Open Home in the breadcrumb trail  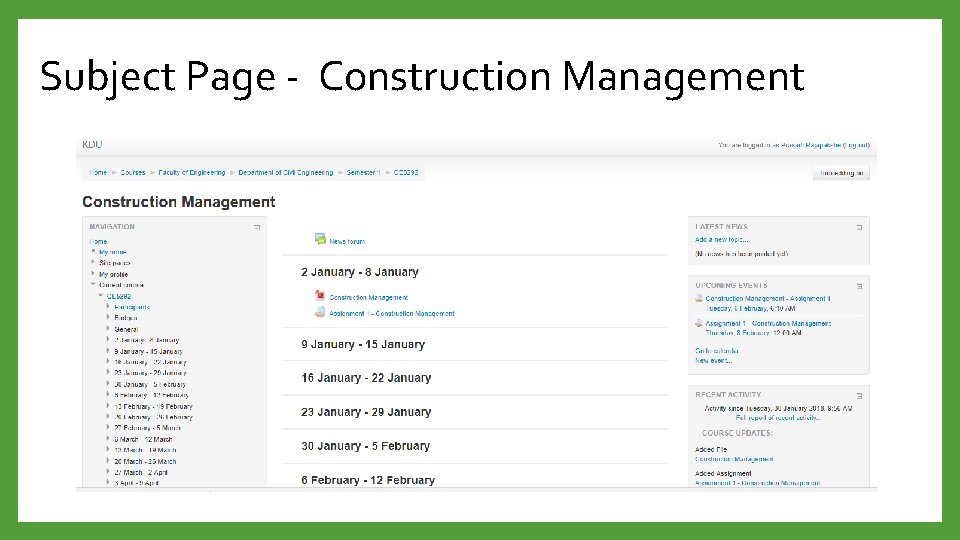point(98,173)
